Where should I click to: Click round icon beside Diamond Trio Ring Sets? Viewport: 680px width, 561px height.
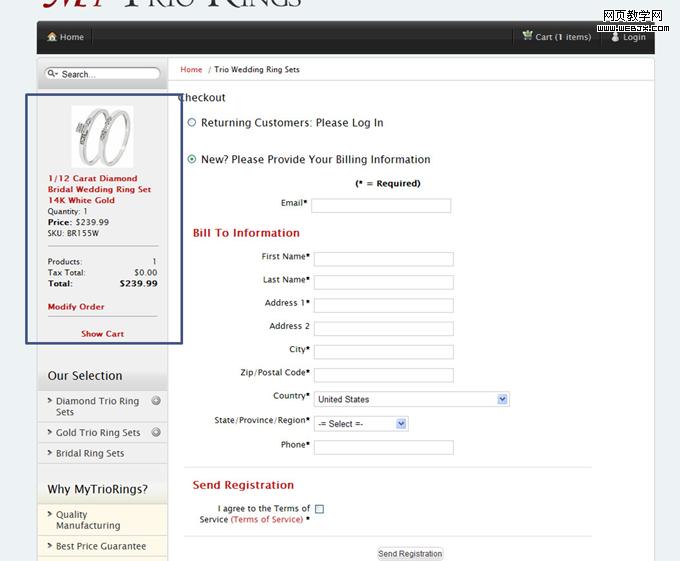(x=156, y=401)
